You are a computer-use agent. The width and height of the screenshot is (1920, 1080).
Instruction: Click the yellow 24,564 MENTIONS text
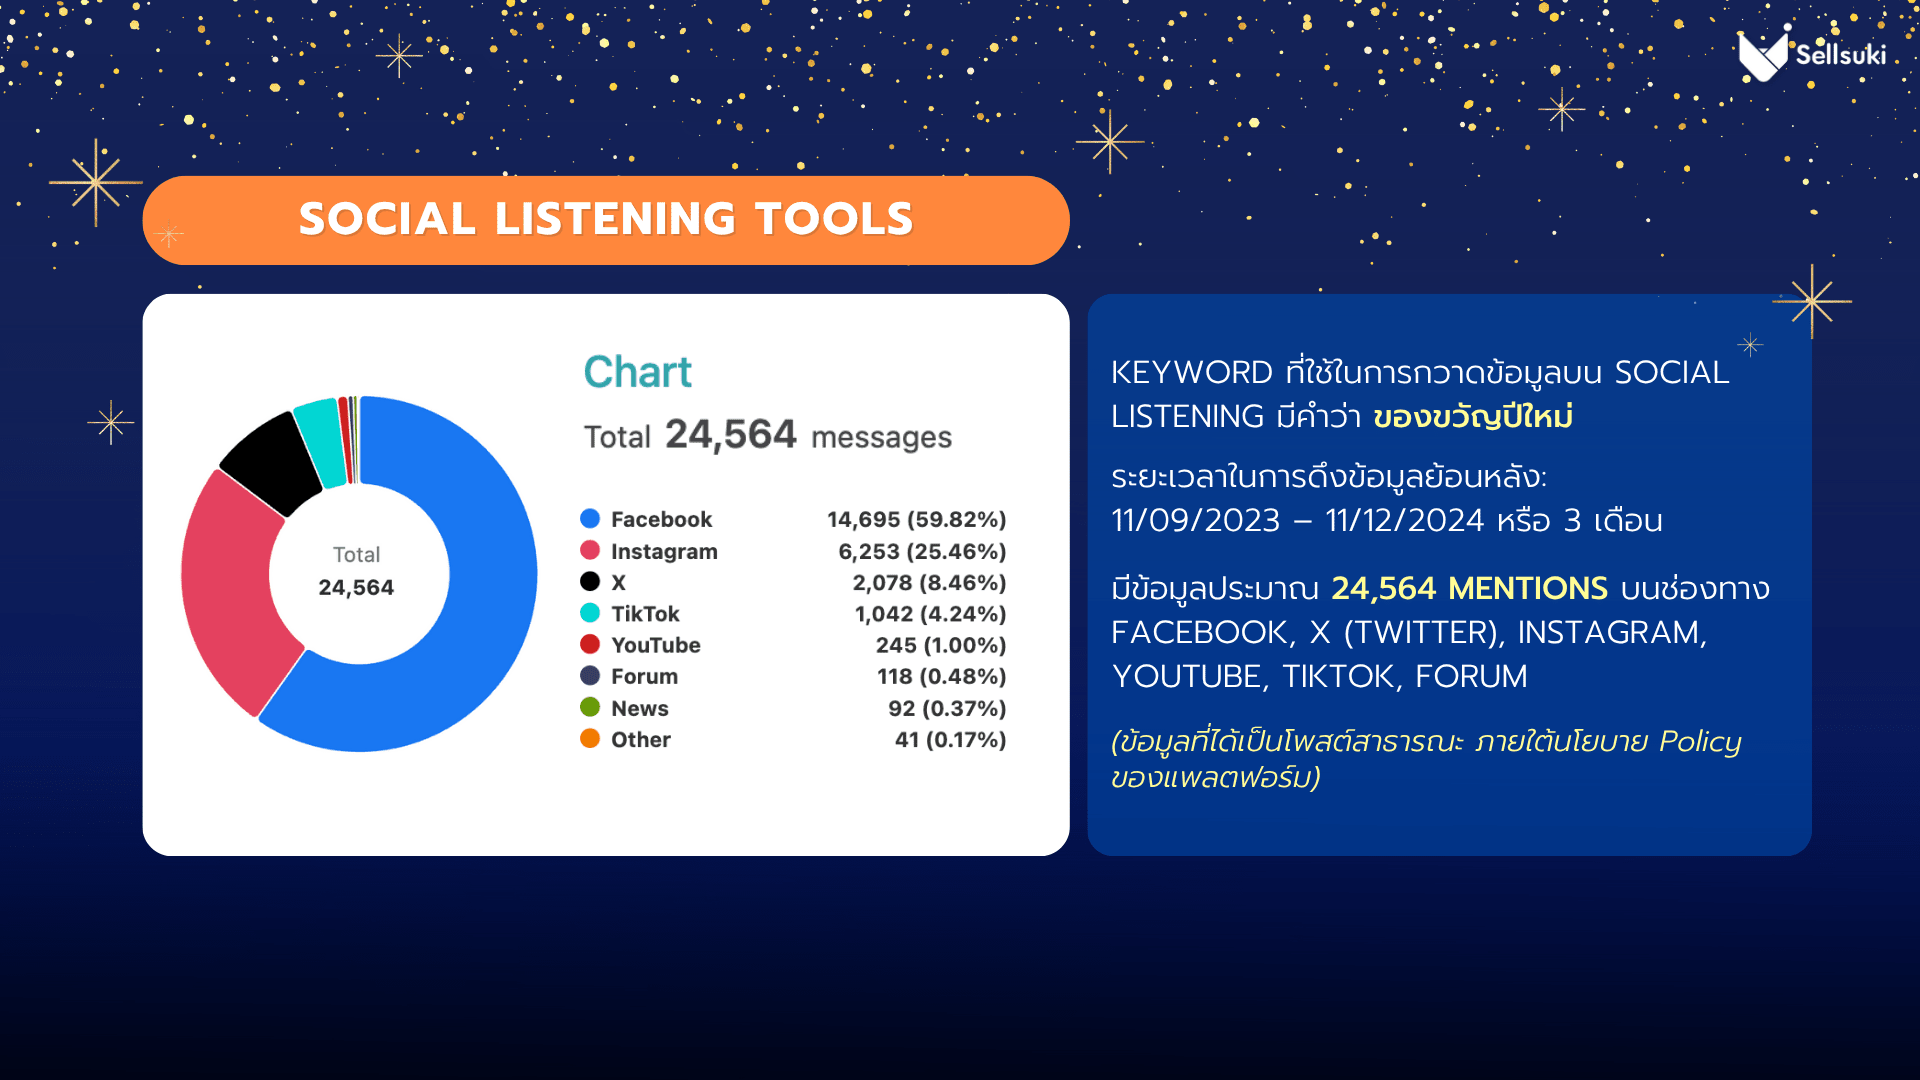1469,588
